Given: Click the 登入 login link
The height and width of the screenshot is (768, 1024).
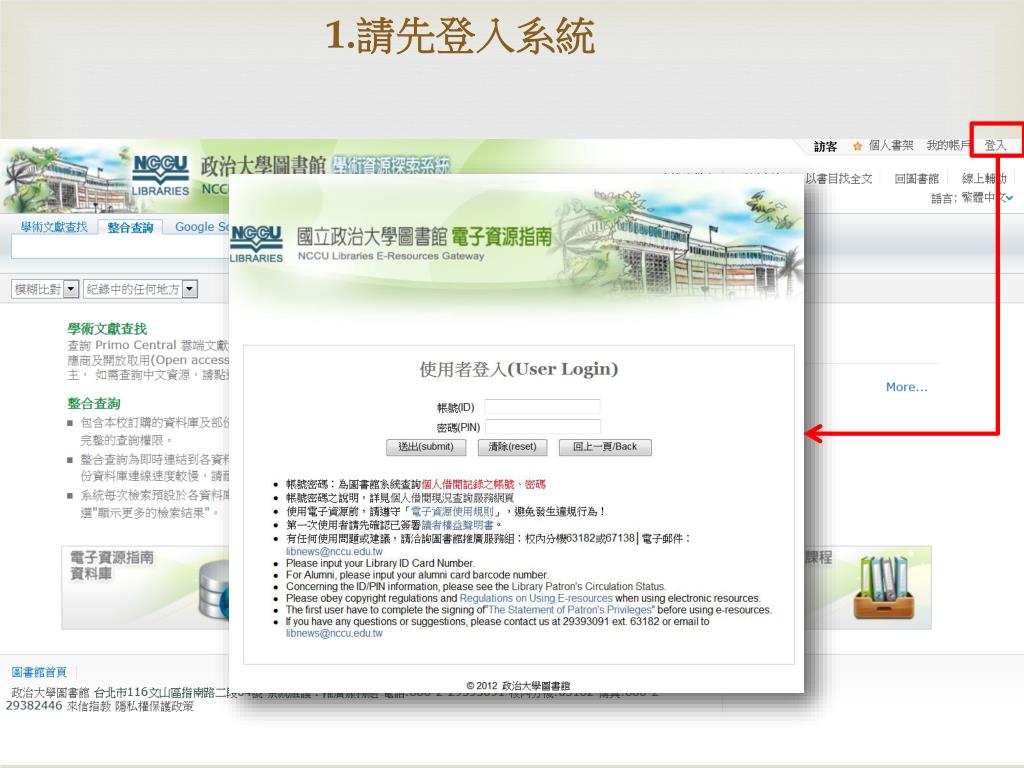Looking at the screenshot, I should coord(995,146).
